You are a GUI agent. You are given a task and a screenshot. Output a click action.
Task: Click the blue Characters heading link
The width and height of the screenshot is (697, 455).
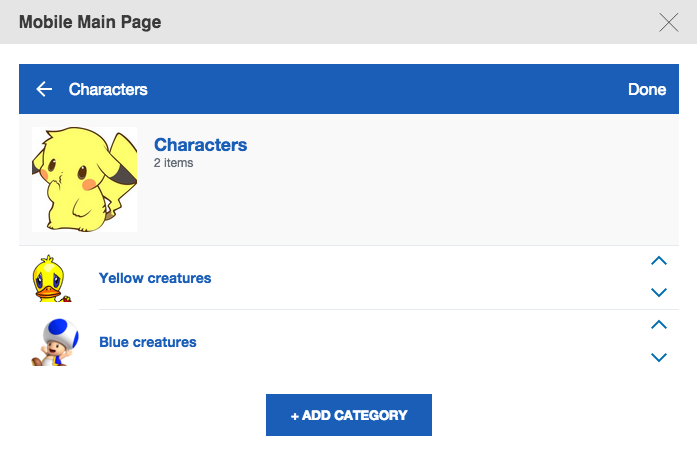click(200, 145)
